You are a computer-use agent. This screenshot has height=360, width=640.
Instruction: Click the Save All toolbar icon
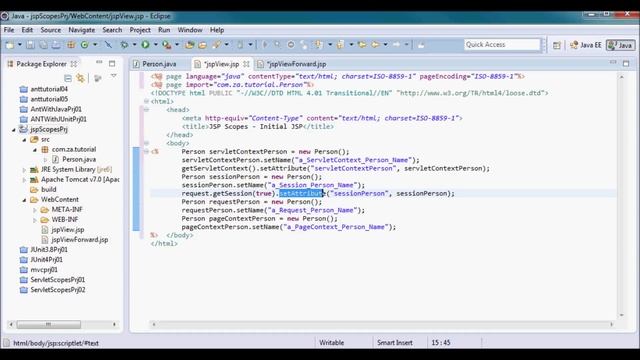click(43, 45)
